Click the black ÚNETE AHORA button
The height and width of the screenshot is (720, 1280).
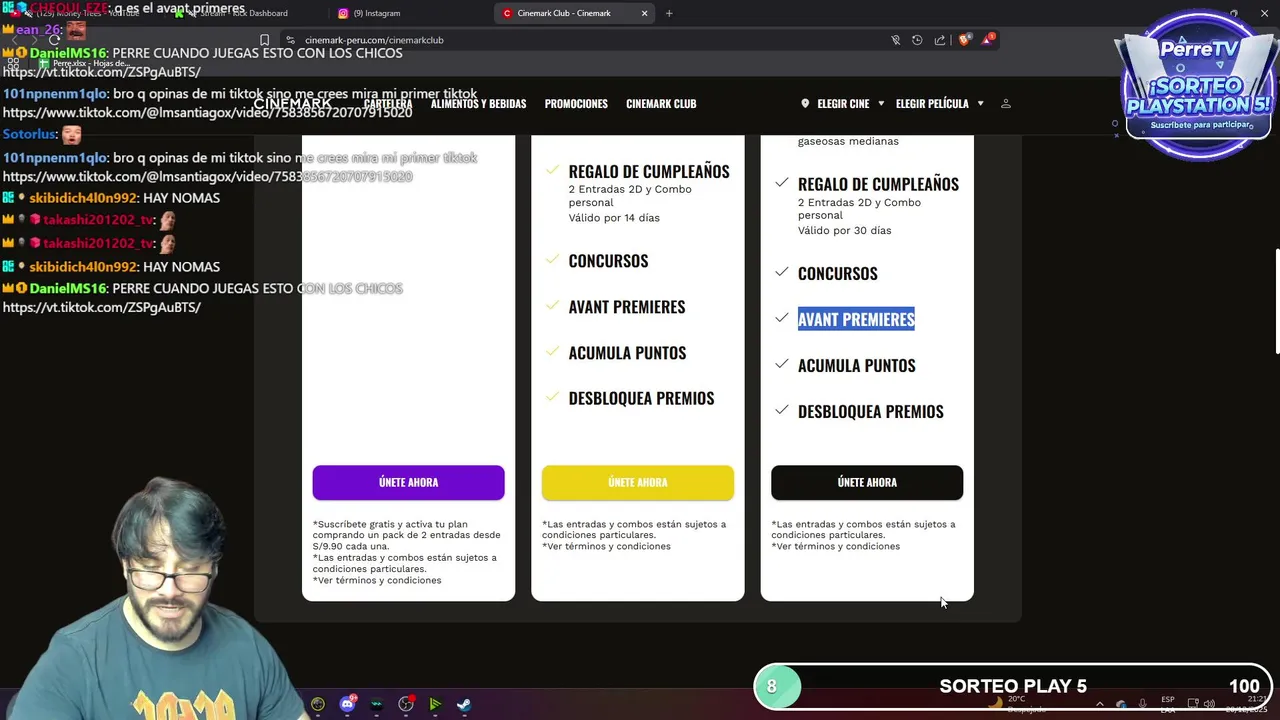tap(867, 482)
